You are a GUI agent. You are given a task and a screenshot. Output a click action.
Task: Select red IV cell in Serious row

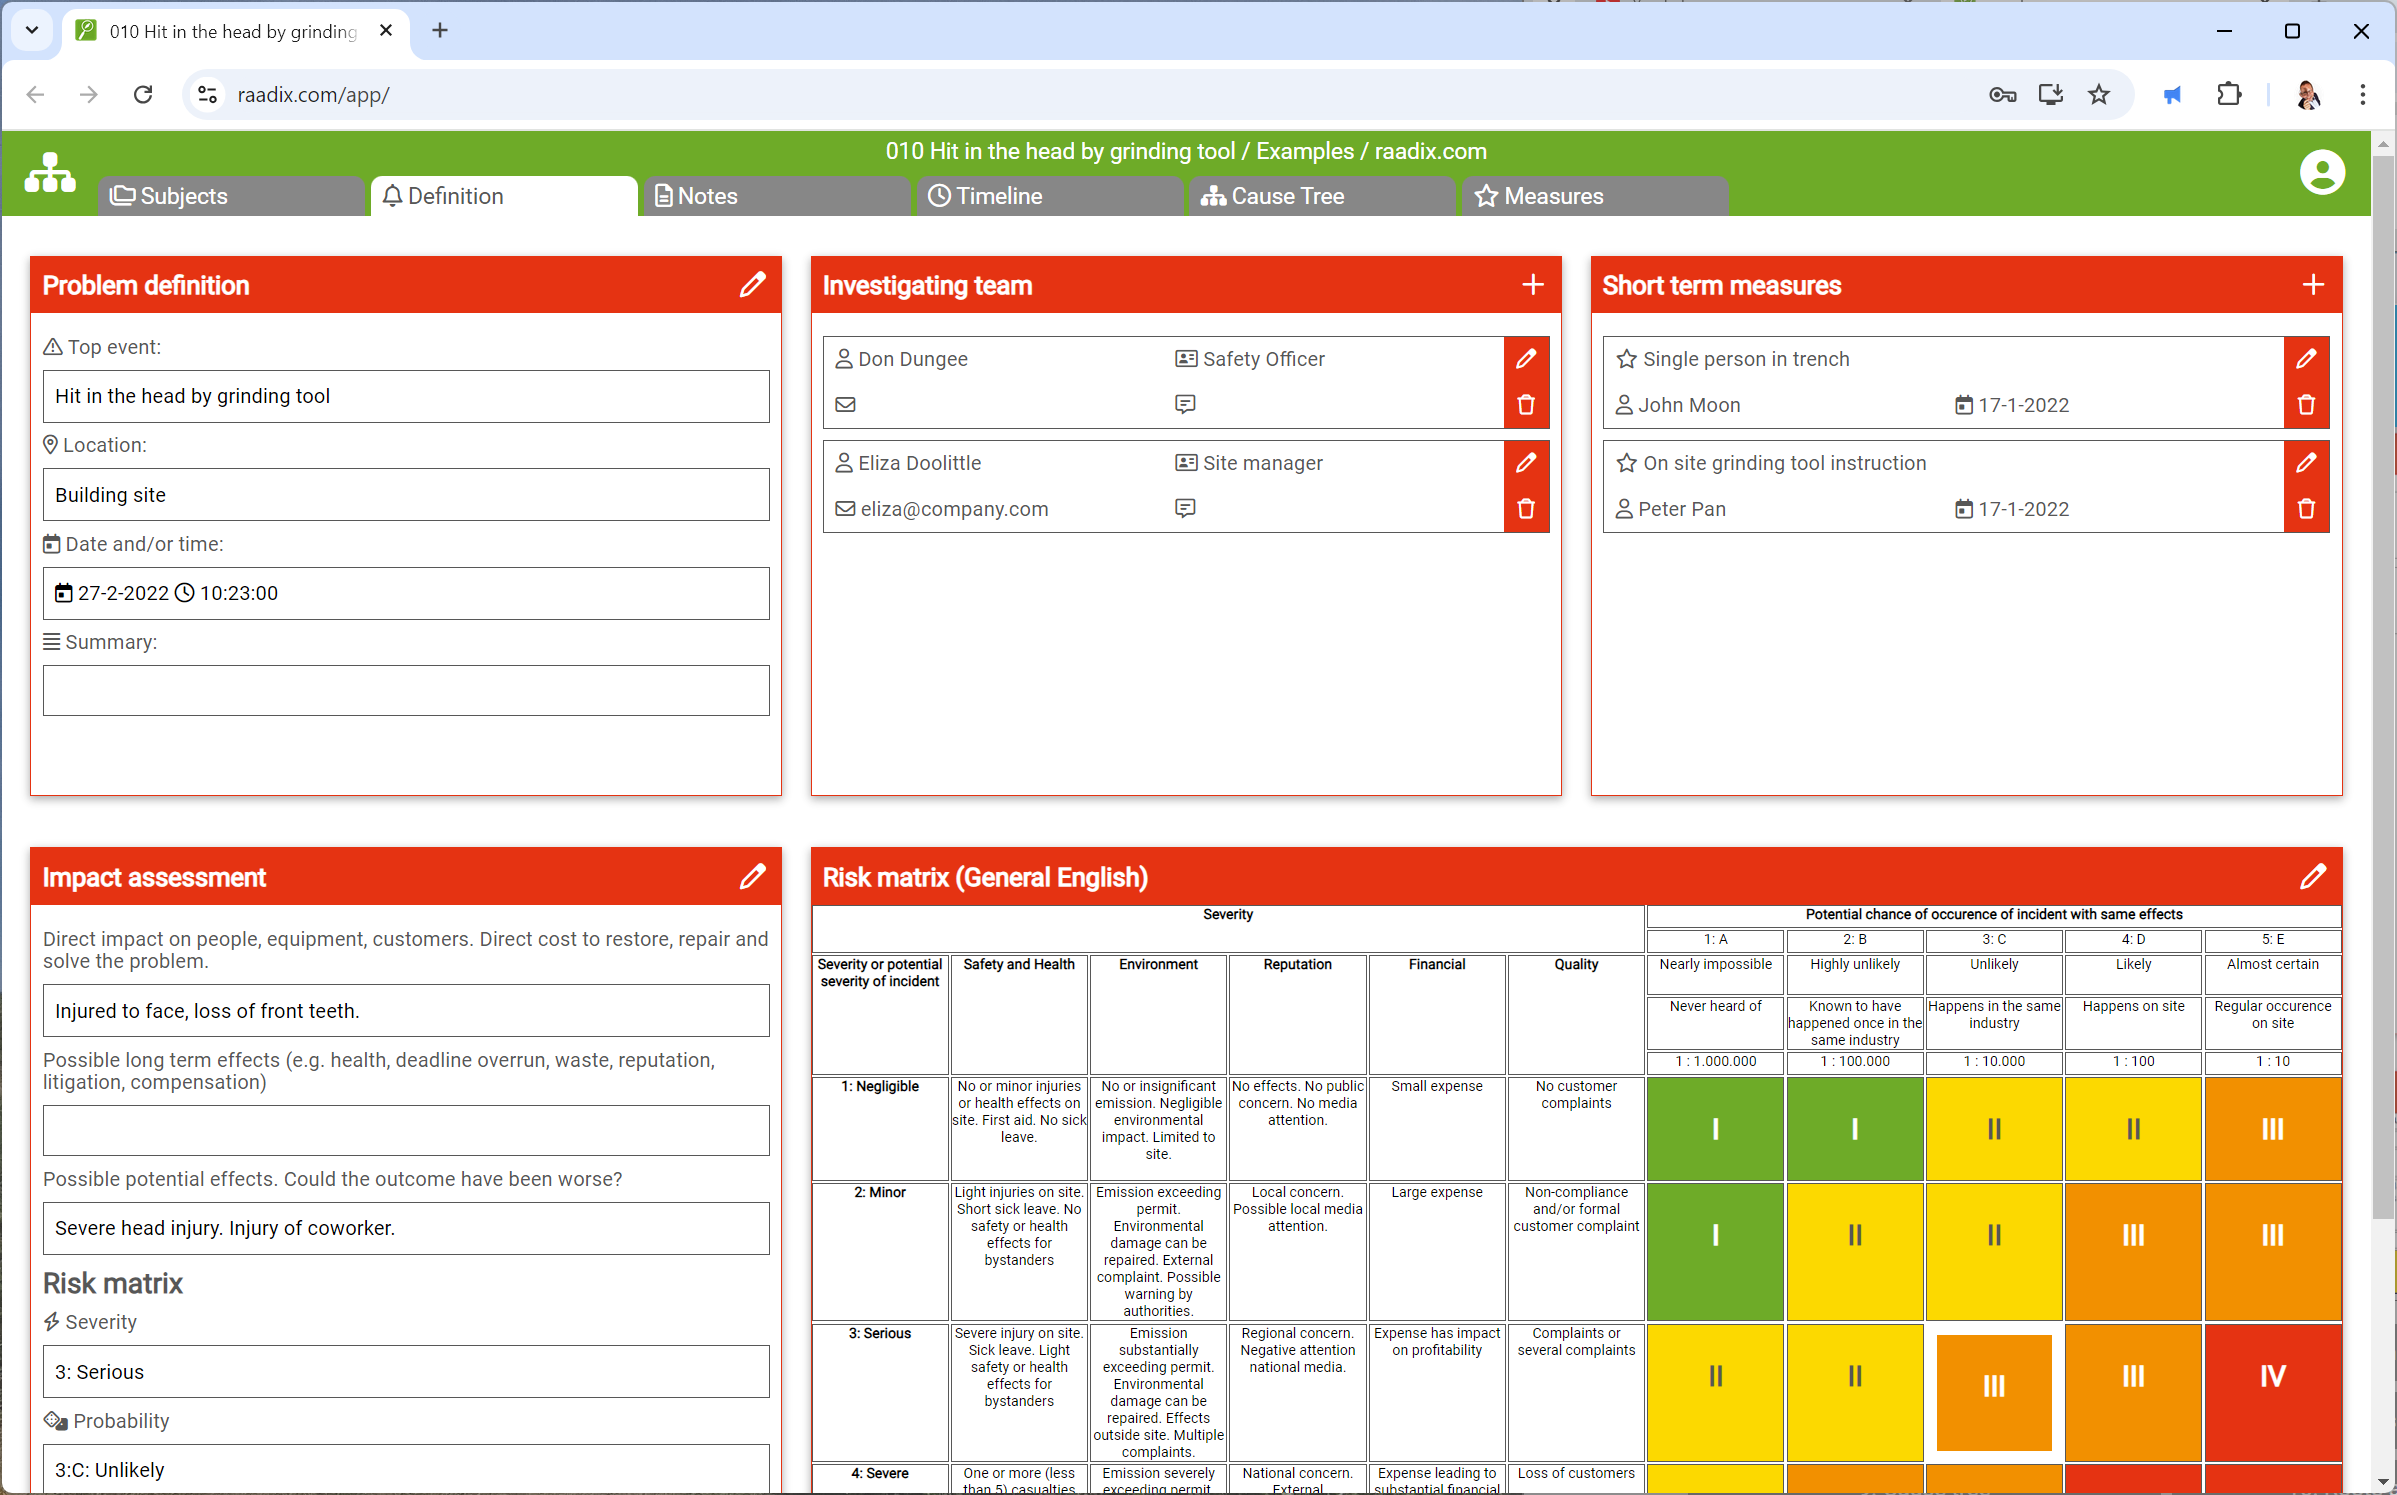click(2272, 1393)
